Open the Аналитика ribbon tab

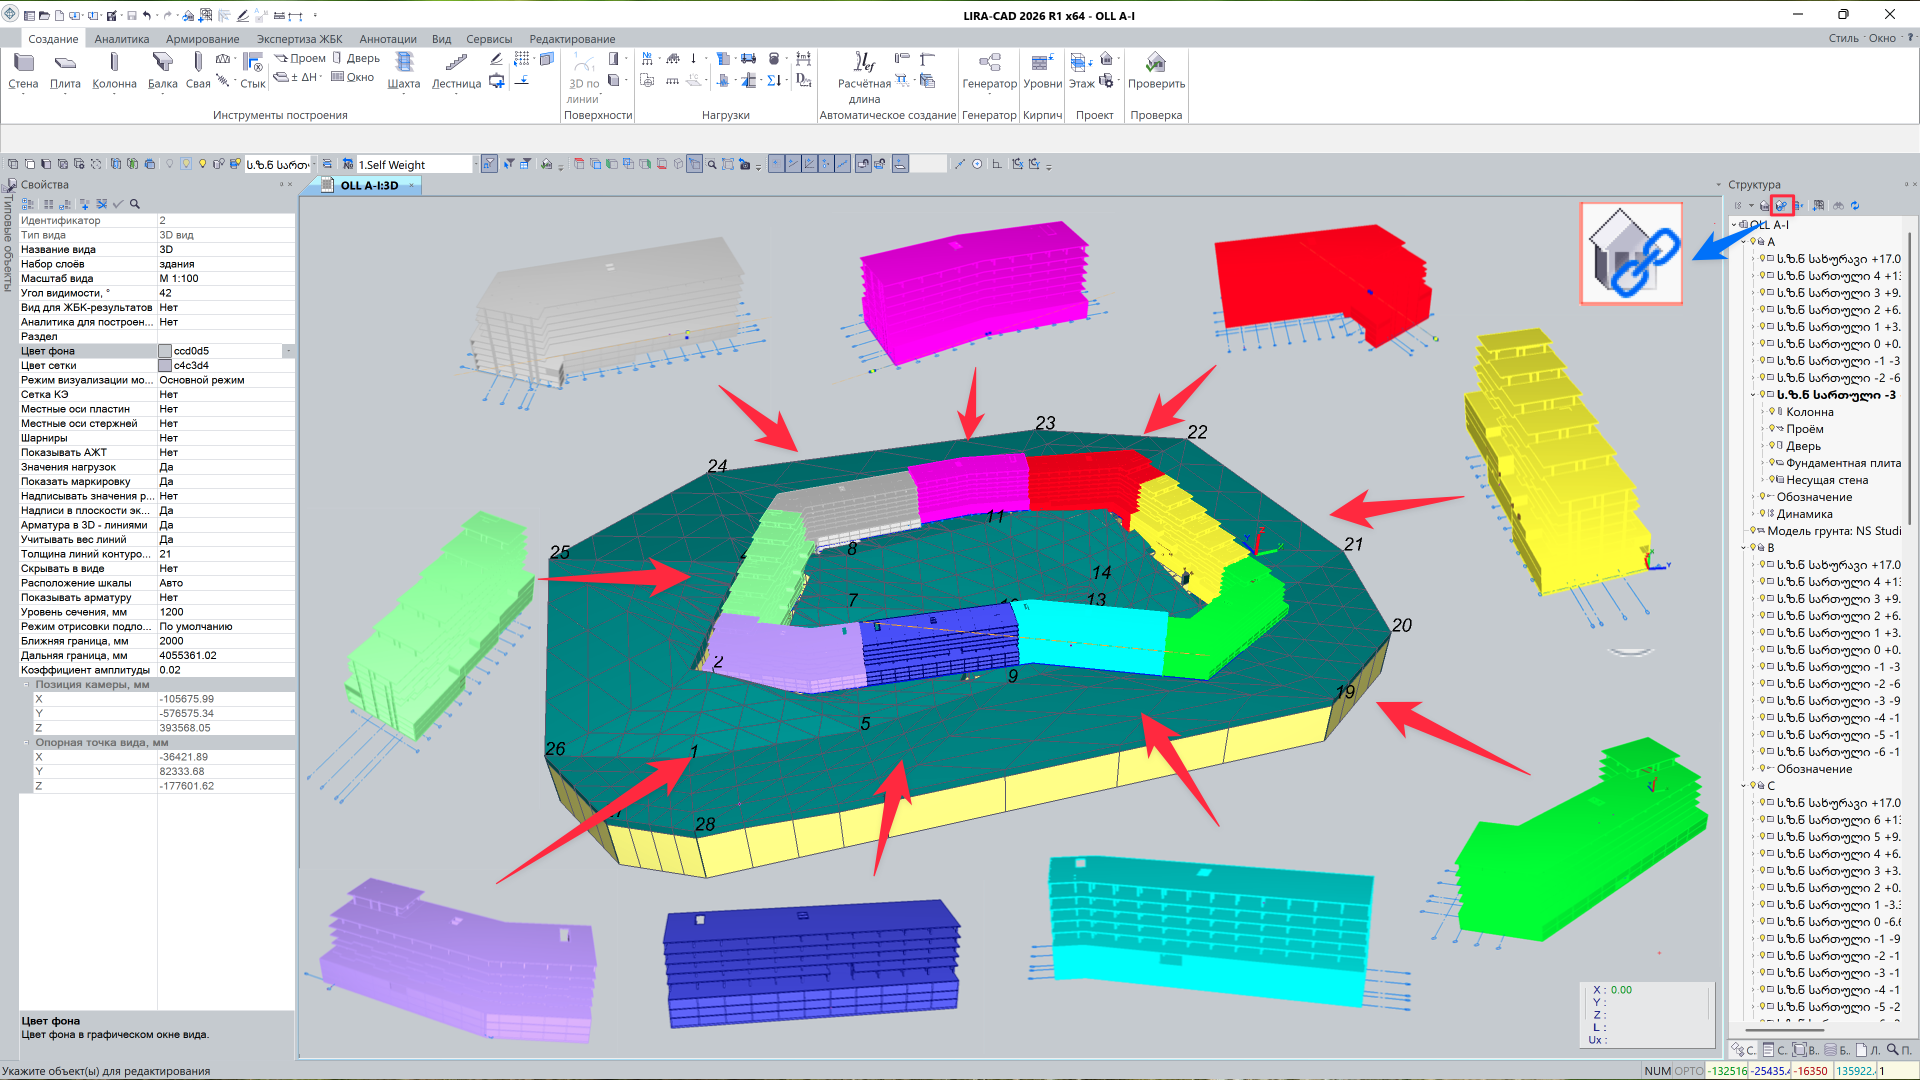click(122, 39)
